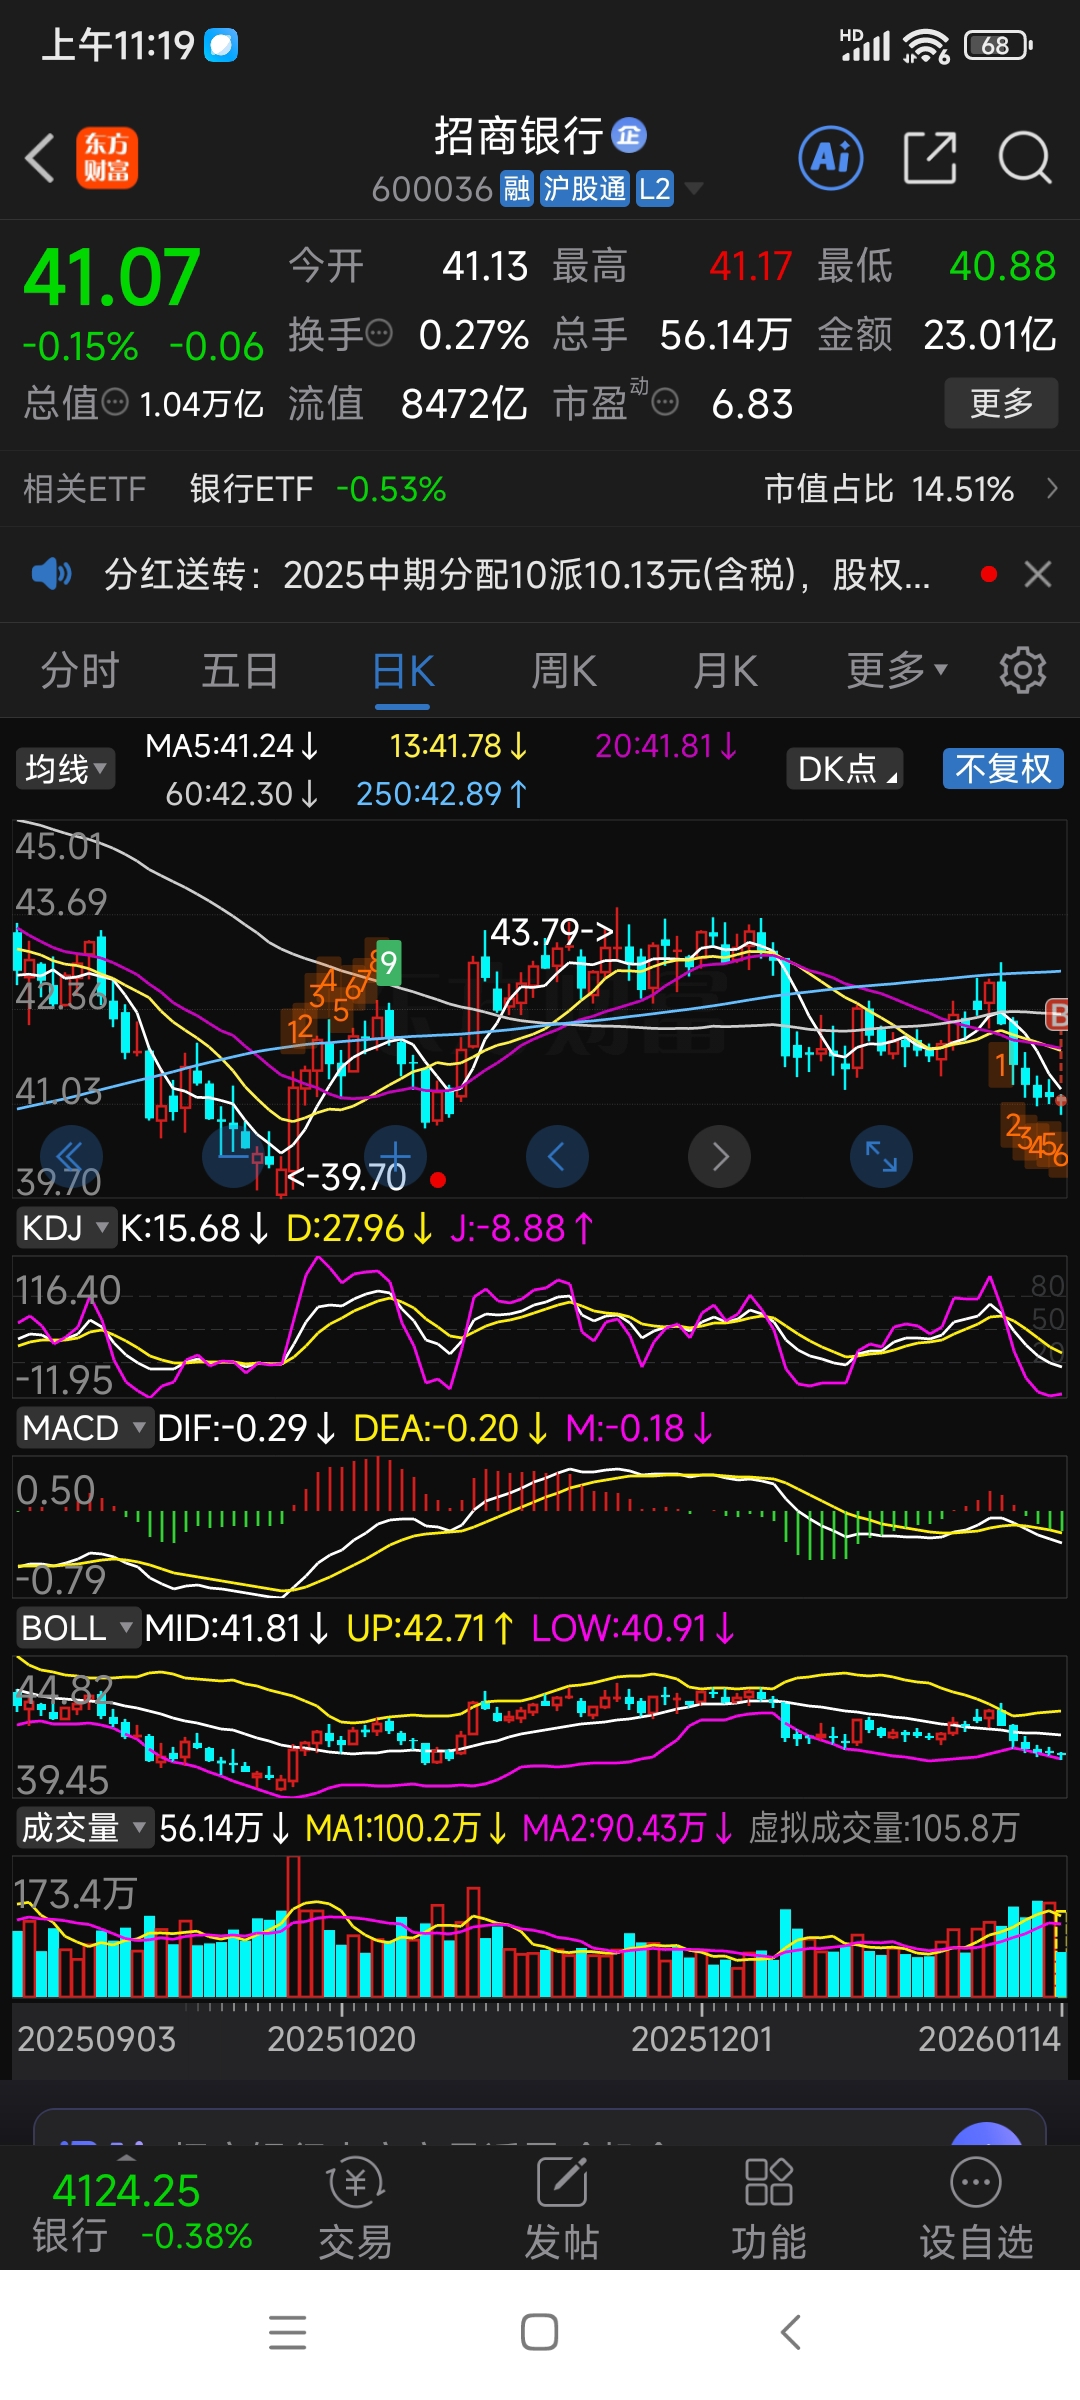The width and height of the screenshot is (1080, 2400).
Task: Tap the info icon beside 换手
Action: click(x=379, y=333)
